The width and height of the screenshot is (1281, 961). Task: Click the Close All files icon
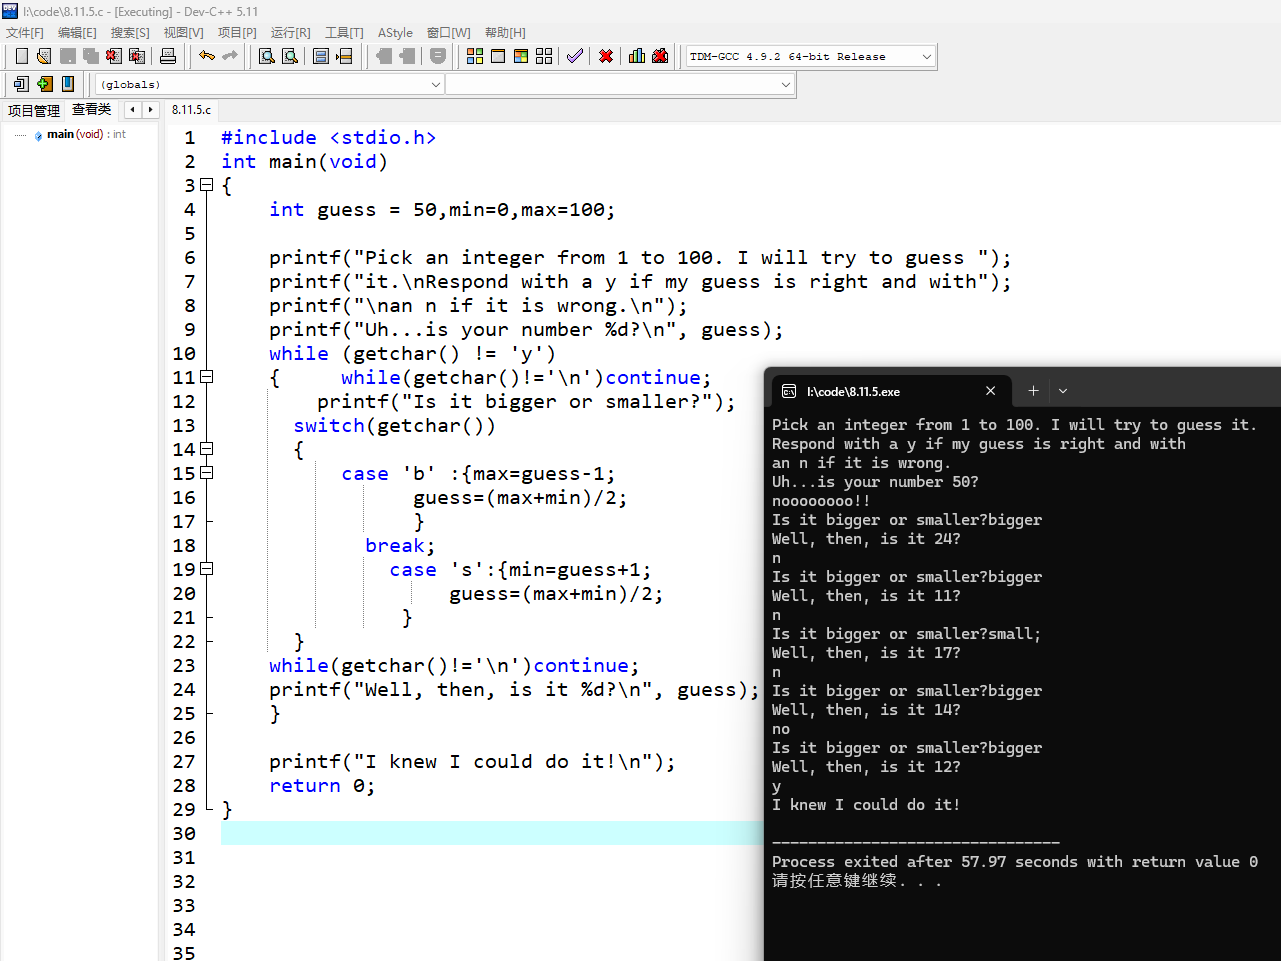[137, 56]
